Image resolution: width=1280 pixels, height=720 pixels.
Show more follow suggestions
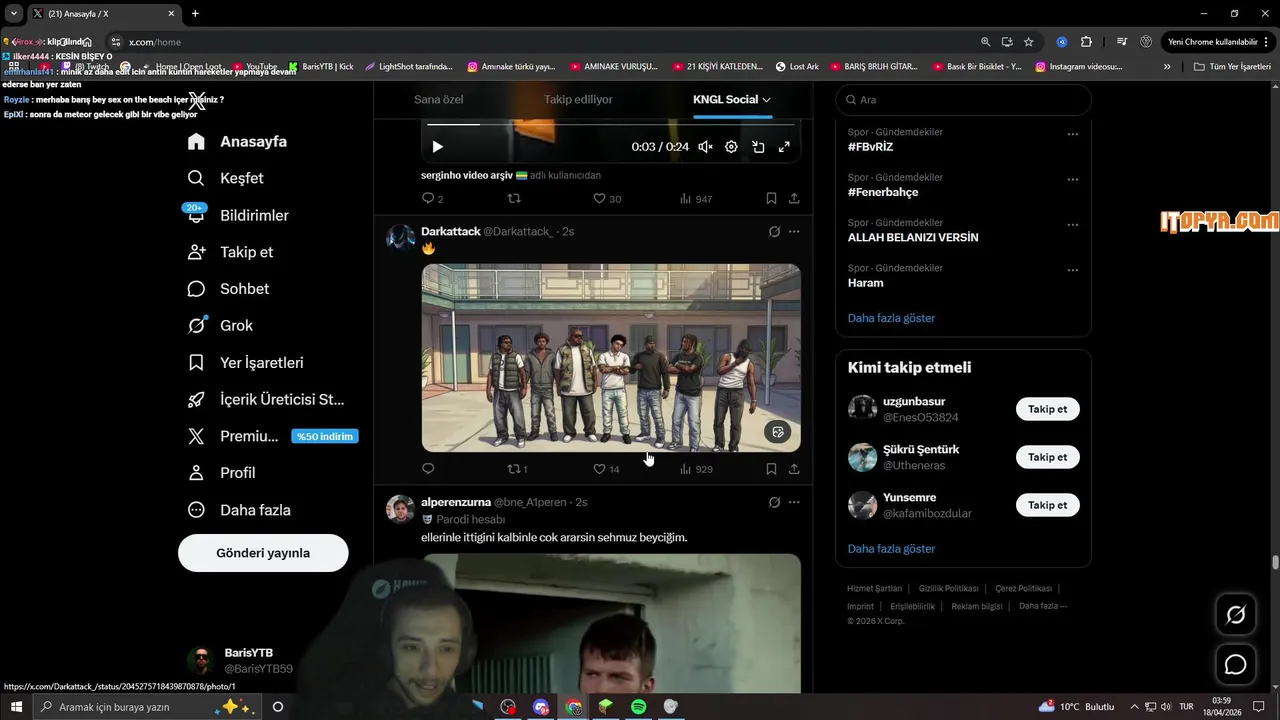891,549
